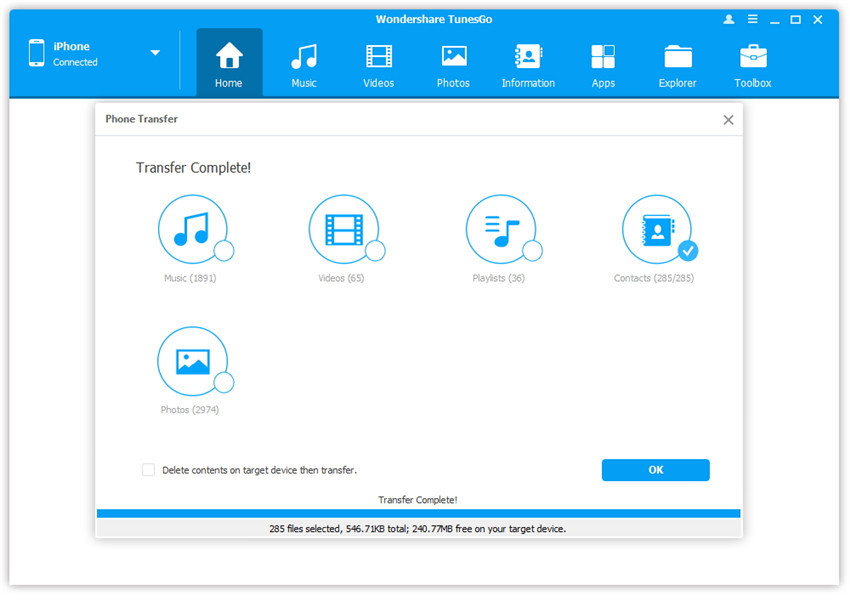
Task: Toggle the Videos (65) selection circle
Action: click(375, 250)
